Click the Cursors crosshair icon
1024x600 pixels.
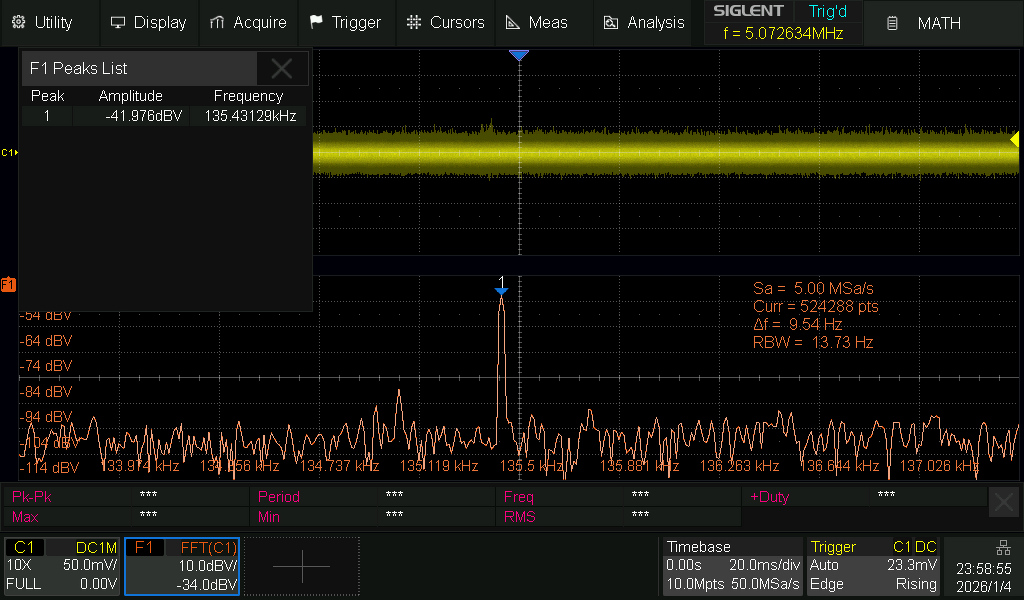[414, 22]
